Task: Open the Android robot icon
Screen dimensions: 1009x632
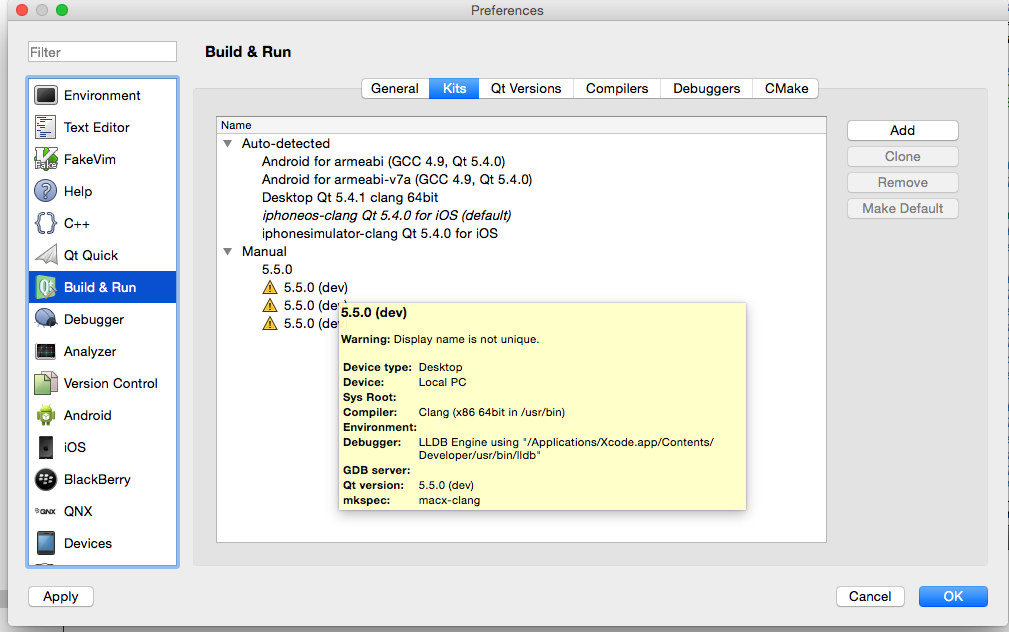Action: pos(46,415)
